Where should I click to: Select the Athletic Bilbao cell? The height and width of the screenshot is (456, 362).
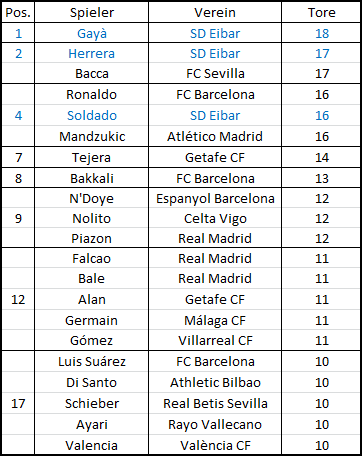tap(215, 382)
